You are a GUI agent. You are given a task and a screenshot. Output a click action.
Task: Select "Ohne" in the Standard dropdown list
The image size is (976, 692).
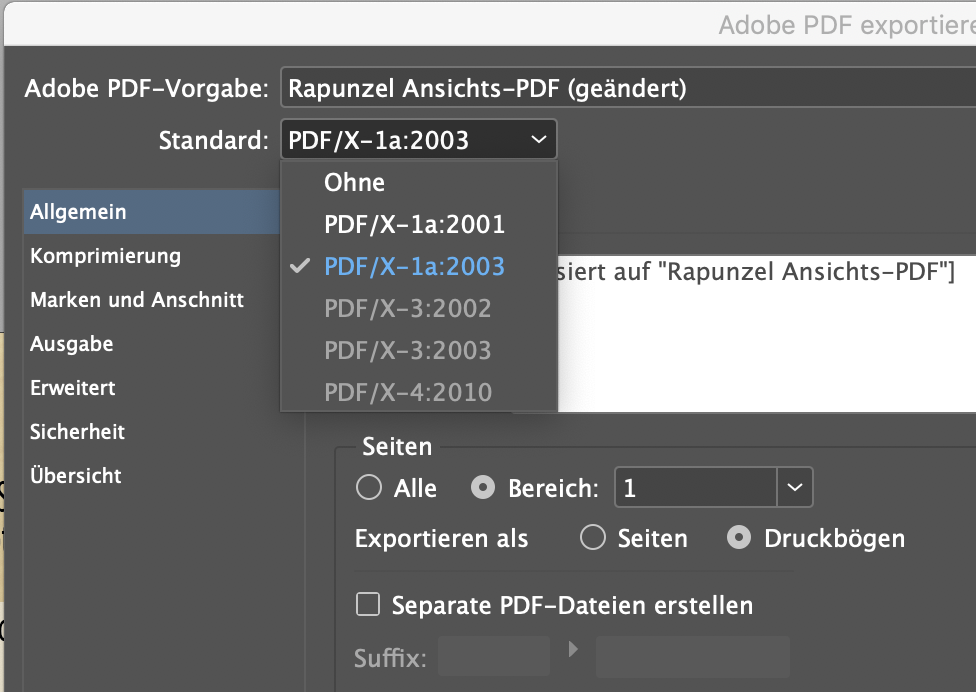pyautogui.click(x=354, y=182)
